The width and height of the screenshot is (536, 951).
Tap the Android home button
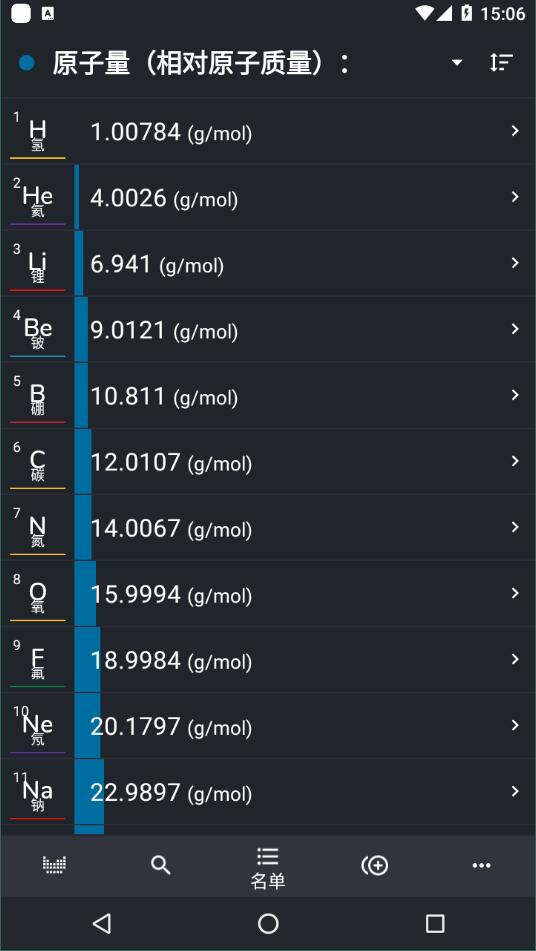(x=268, y=924)
